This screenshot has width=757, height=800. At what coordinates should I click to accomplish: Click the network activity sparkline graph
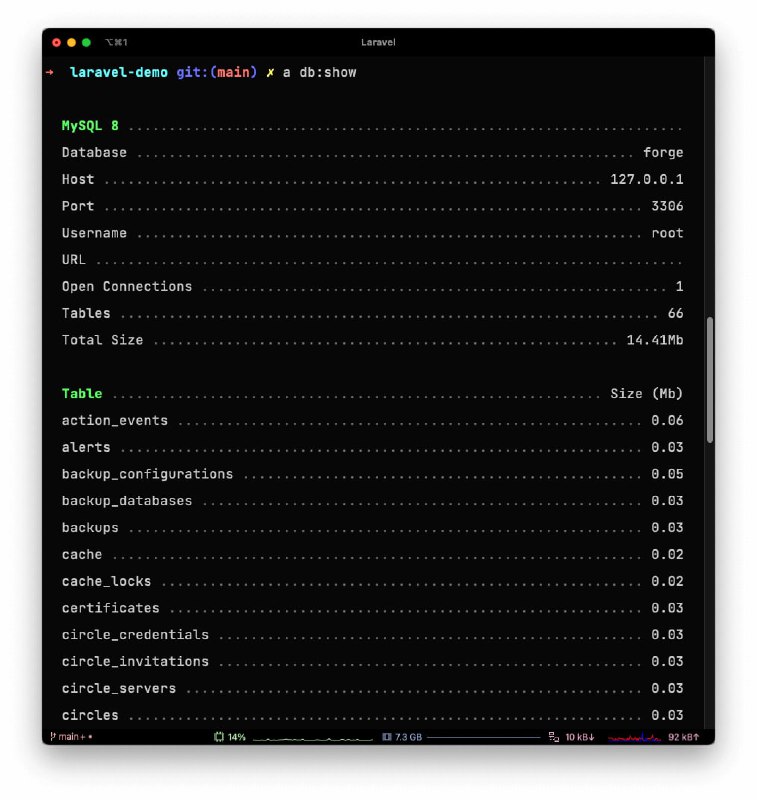point(634,738)
